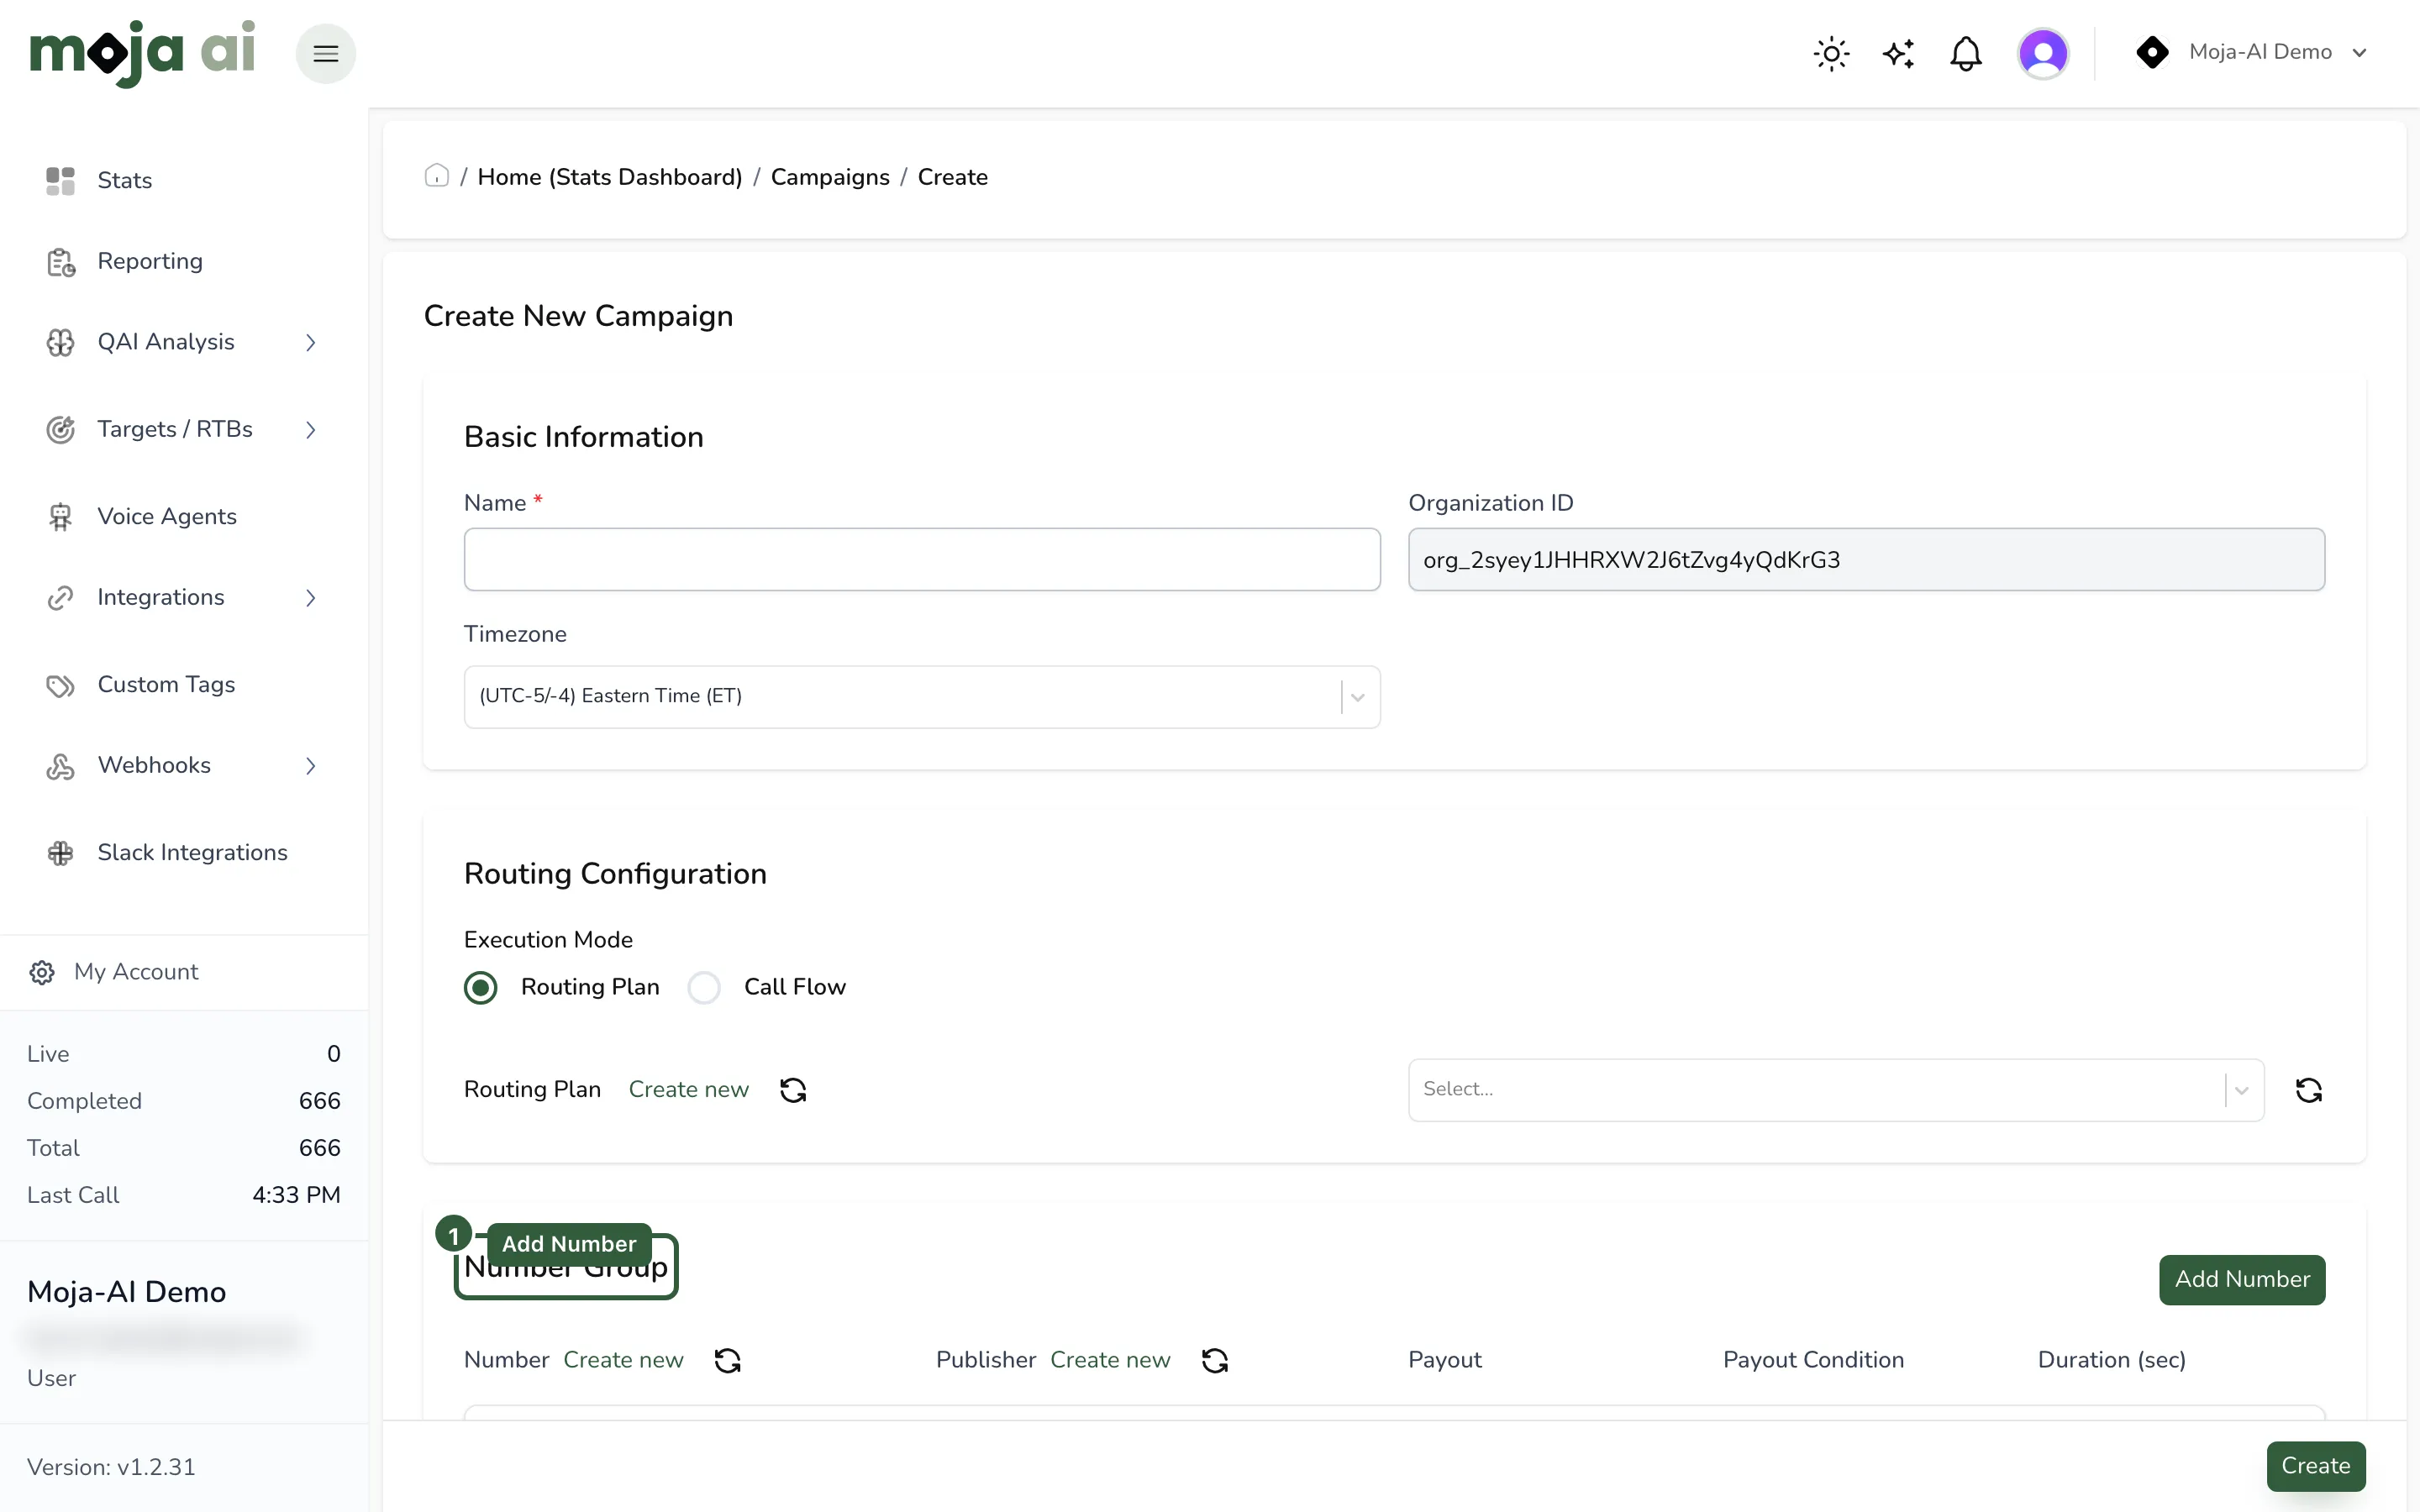Expand QAI Analysis submenu chevron
This screenshot has width=2420, height=1512.
pos(311,343)
